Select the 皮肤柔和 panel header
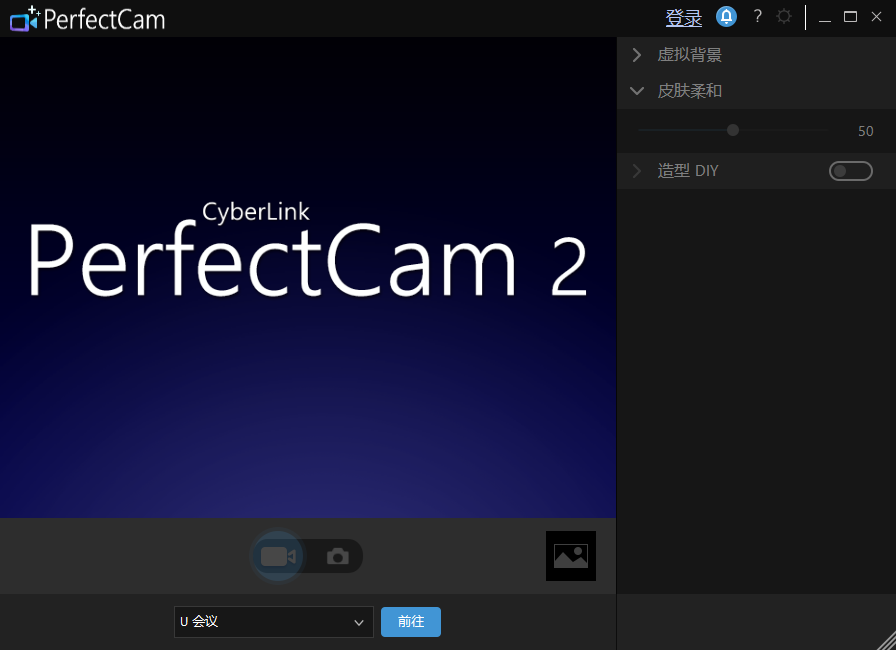The height and width of the screenshot is (650, 896). [689, 90]
